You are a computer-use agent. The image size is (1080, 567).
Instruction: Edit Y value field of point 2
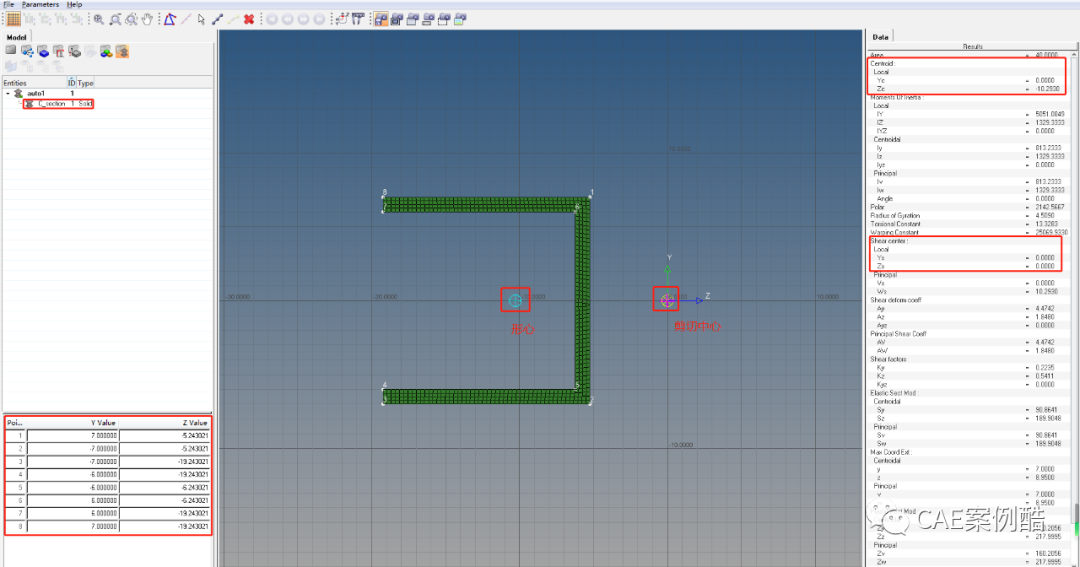(x=73, y=449)
